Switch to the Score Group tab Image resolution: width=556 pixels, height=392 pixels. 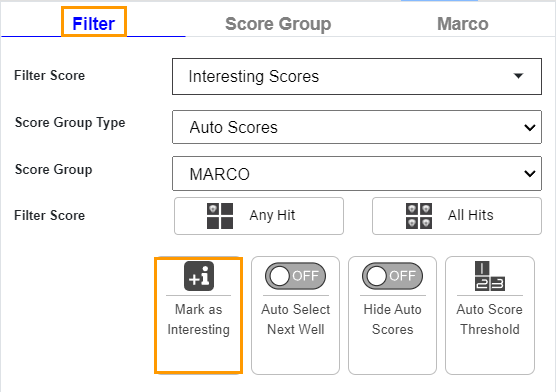pos(278,24)
